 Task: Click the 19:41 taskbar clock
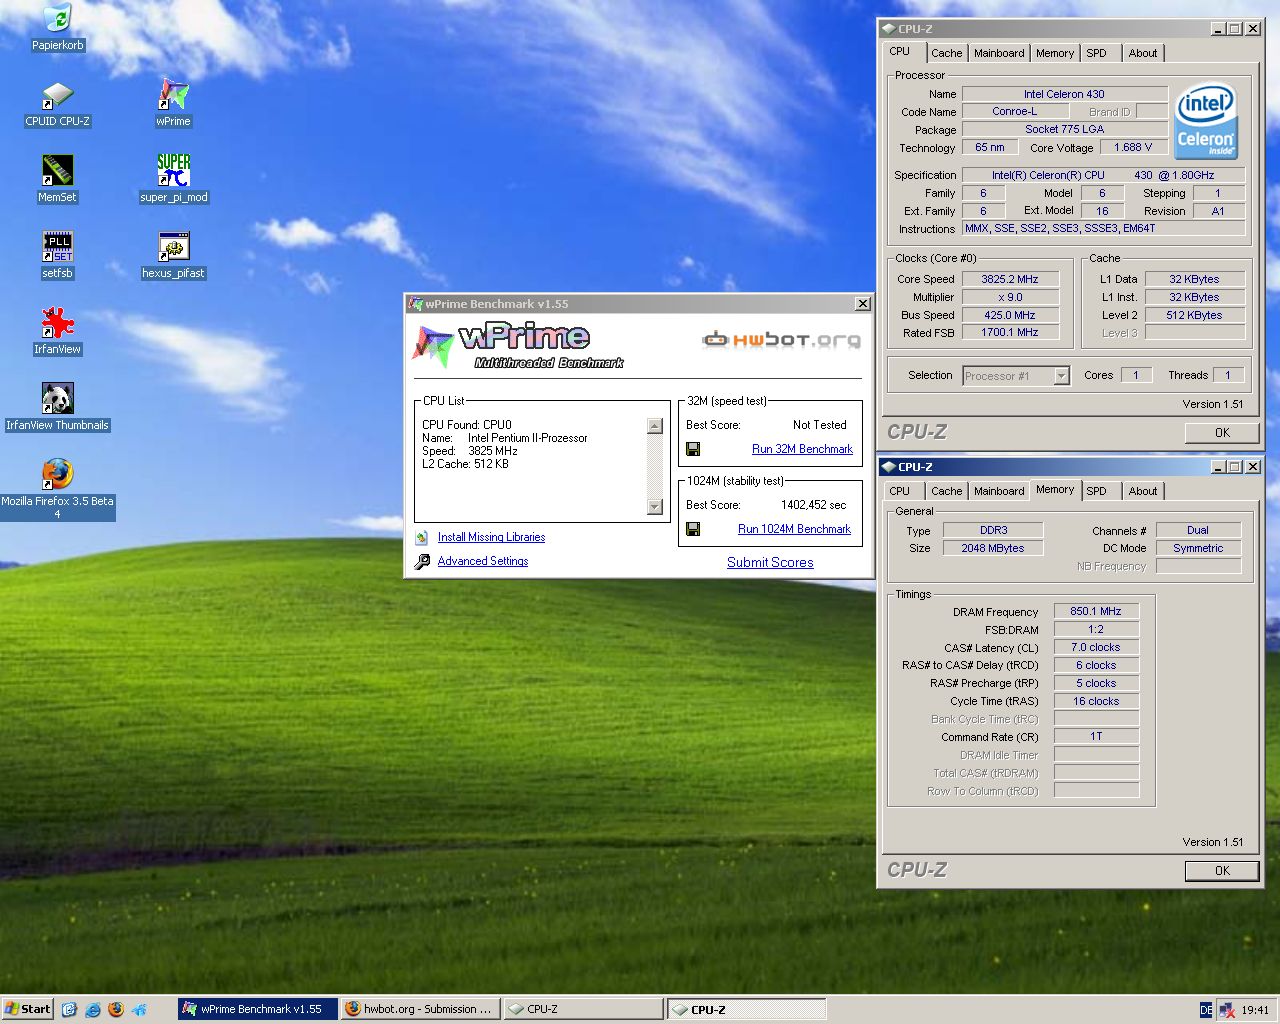[x=1255, y=1010]
